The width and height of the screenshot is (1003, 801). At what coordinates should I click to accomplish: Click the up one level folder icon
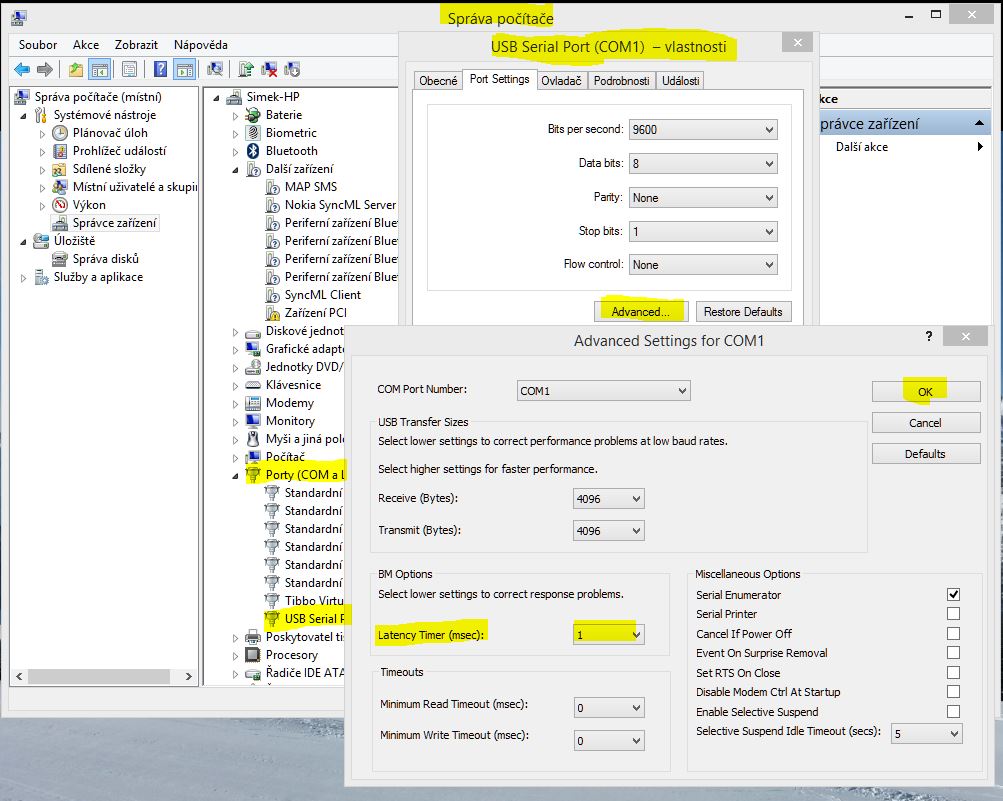click(76, 69)
